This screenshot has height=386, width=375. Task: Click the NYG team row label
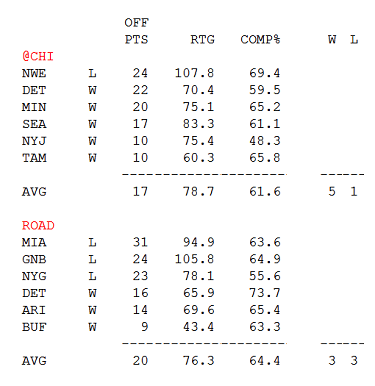(x=34, y=276)
